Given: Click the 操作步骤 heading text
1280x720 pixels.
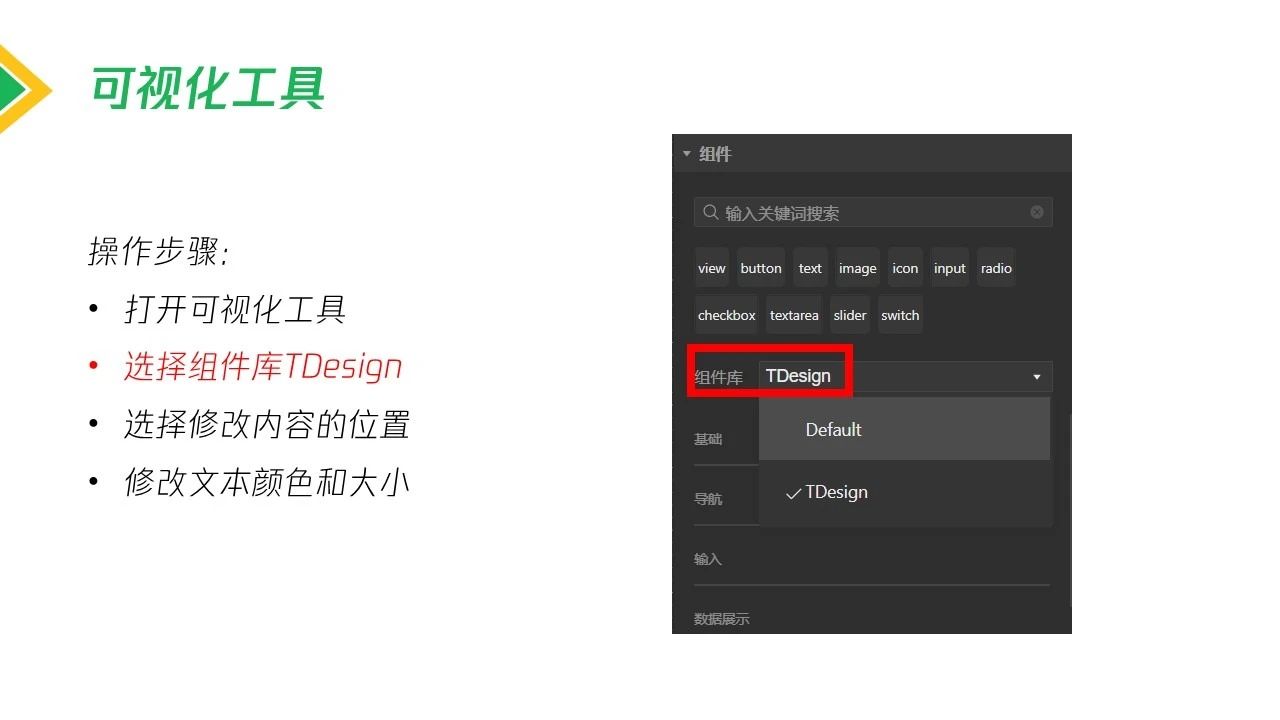Looking at the screenshot, I should click(x=159, y=252).
